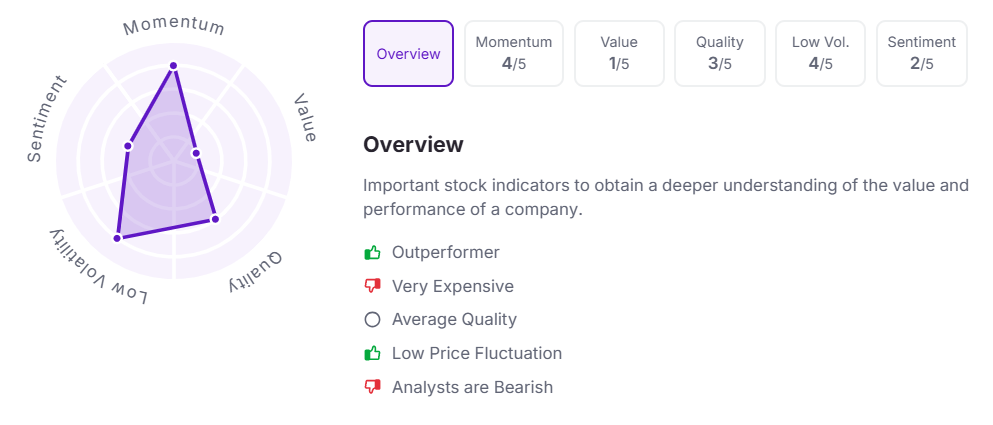Open the Momentum 4/5 tab
The image size is (993, 425).
(514, 53)
